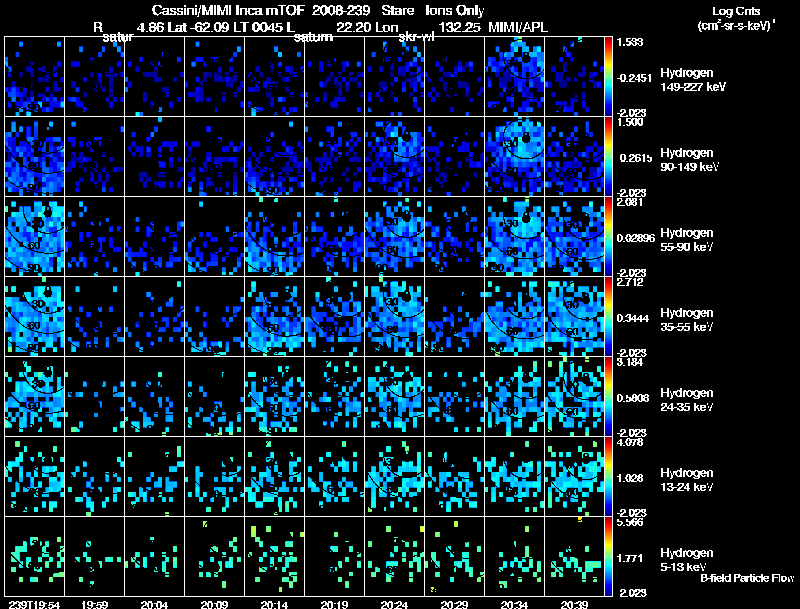Click the 2008-239 date in title
Screen dimensions: 800x609
coord(341,11)
